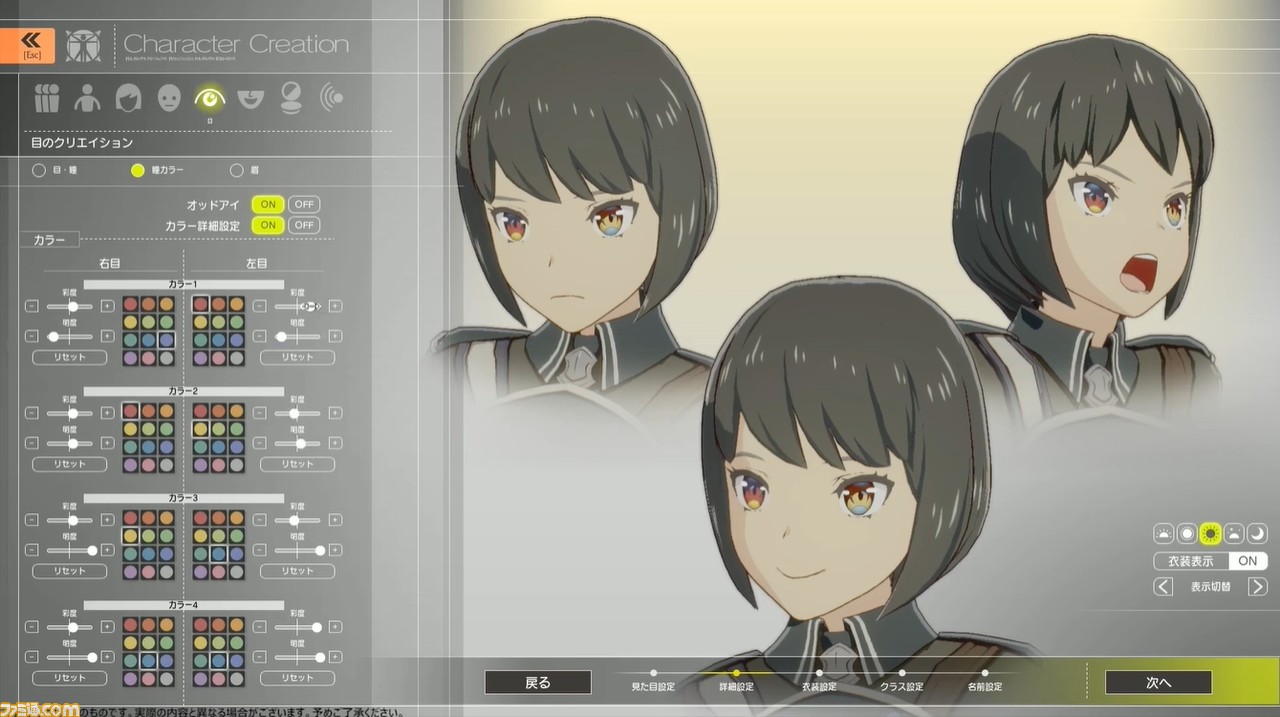
Task: Select the body silhouette category icon
Action: [x=87, y=98]
